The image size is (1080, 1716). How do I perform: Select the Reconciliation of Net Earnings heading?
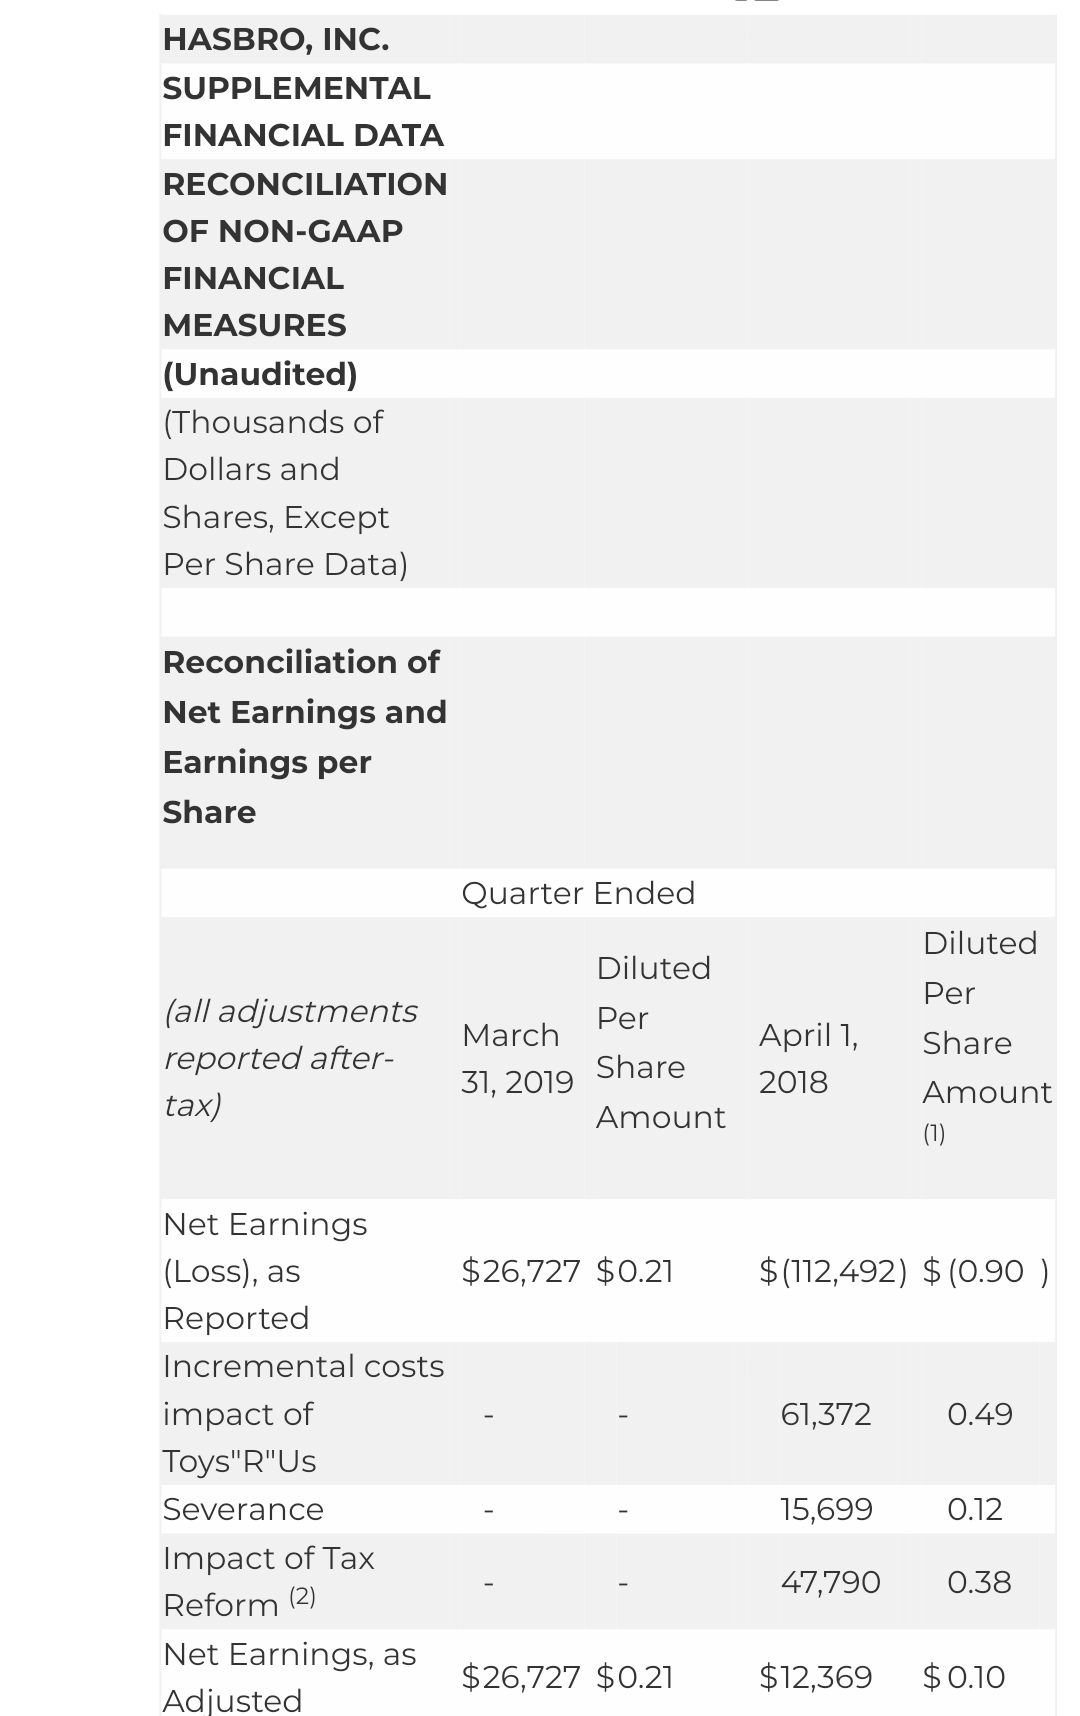304,737
